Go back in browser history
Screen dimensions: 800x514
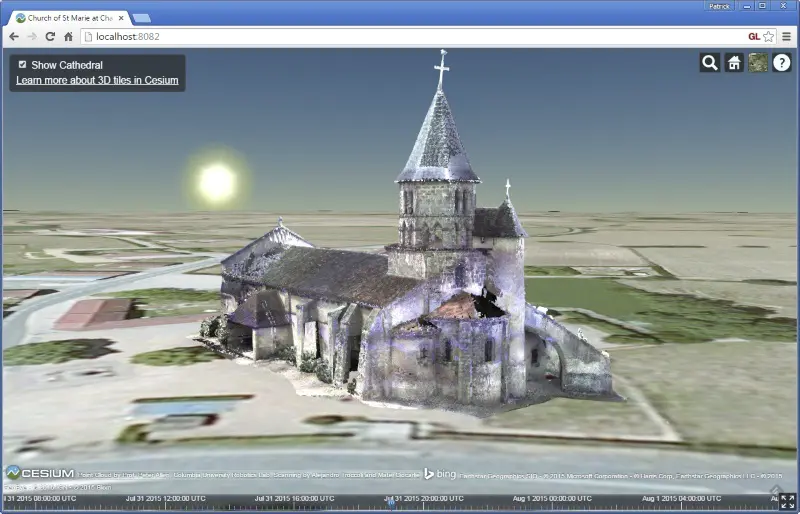pos(14,36)
